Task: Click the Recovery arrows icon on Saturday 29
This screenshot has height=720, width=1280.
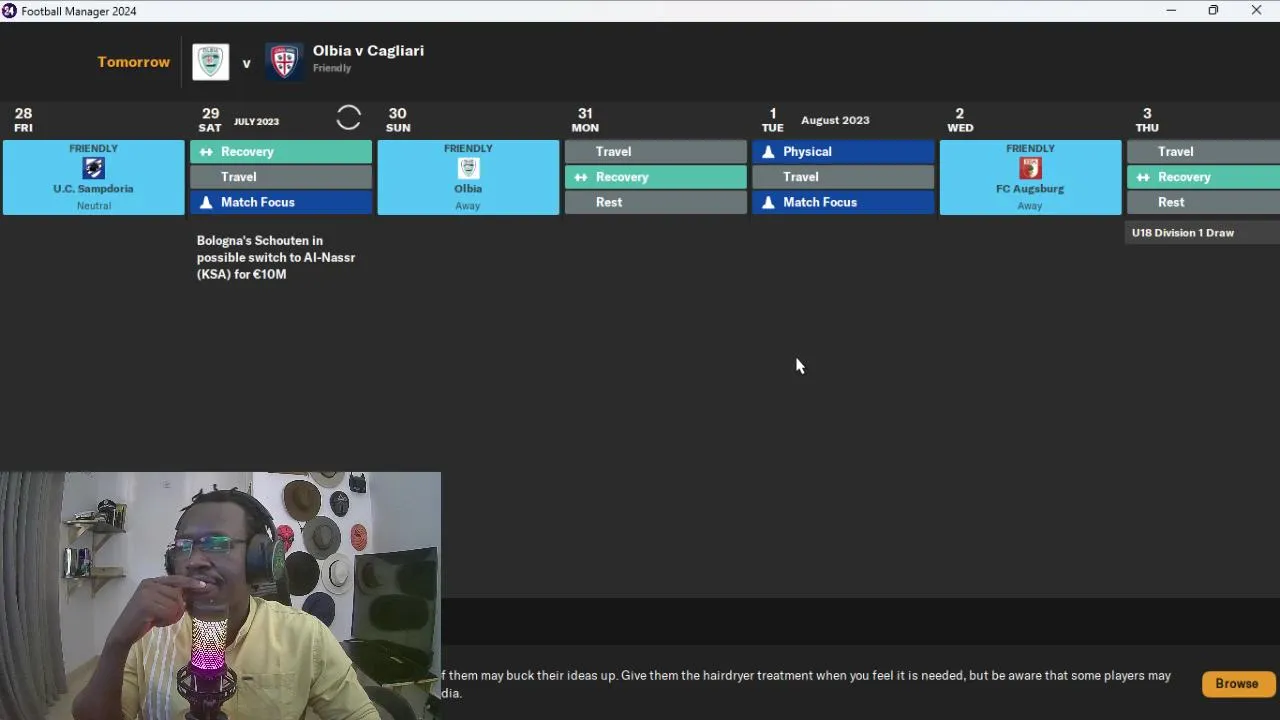Action: point(206,152)
